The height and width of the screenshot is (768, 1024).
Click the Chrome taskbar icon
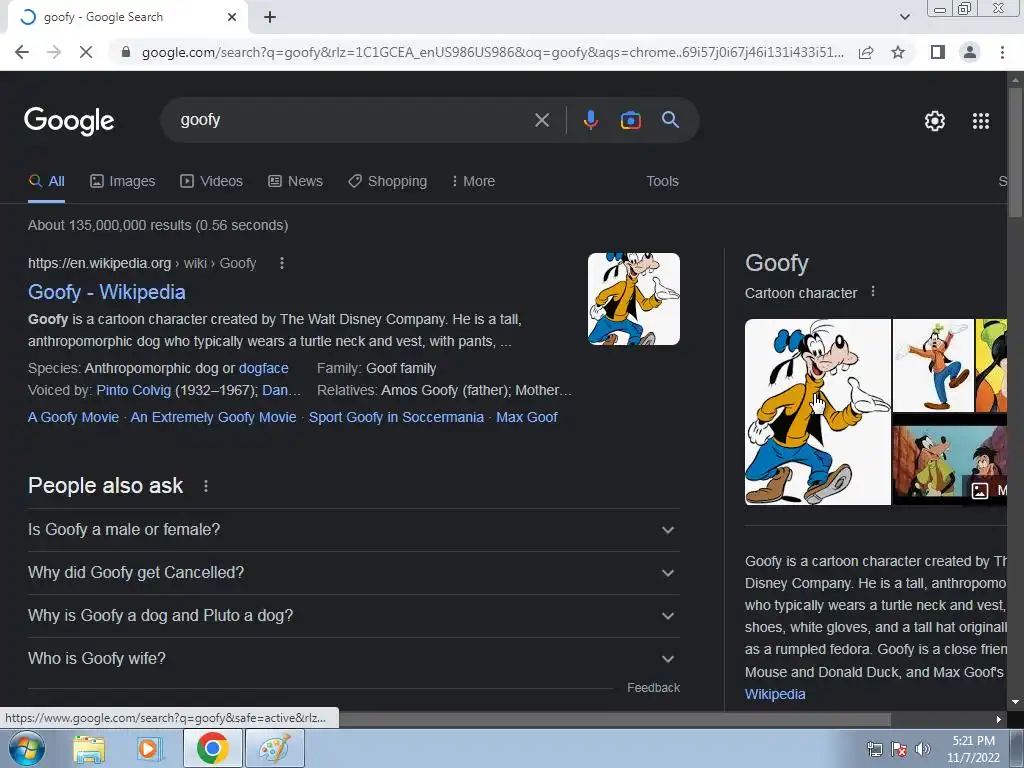(212, 748)
